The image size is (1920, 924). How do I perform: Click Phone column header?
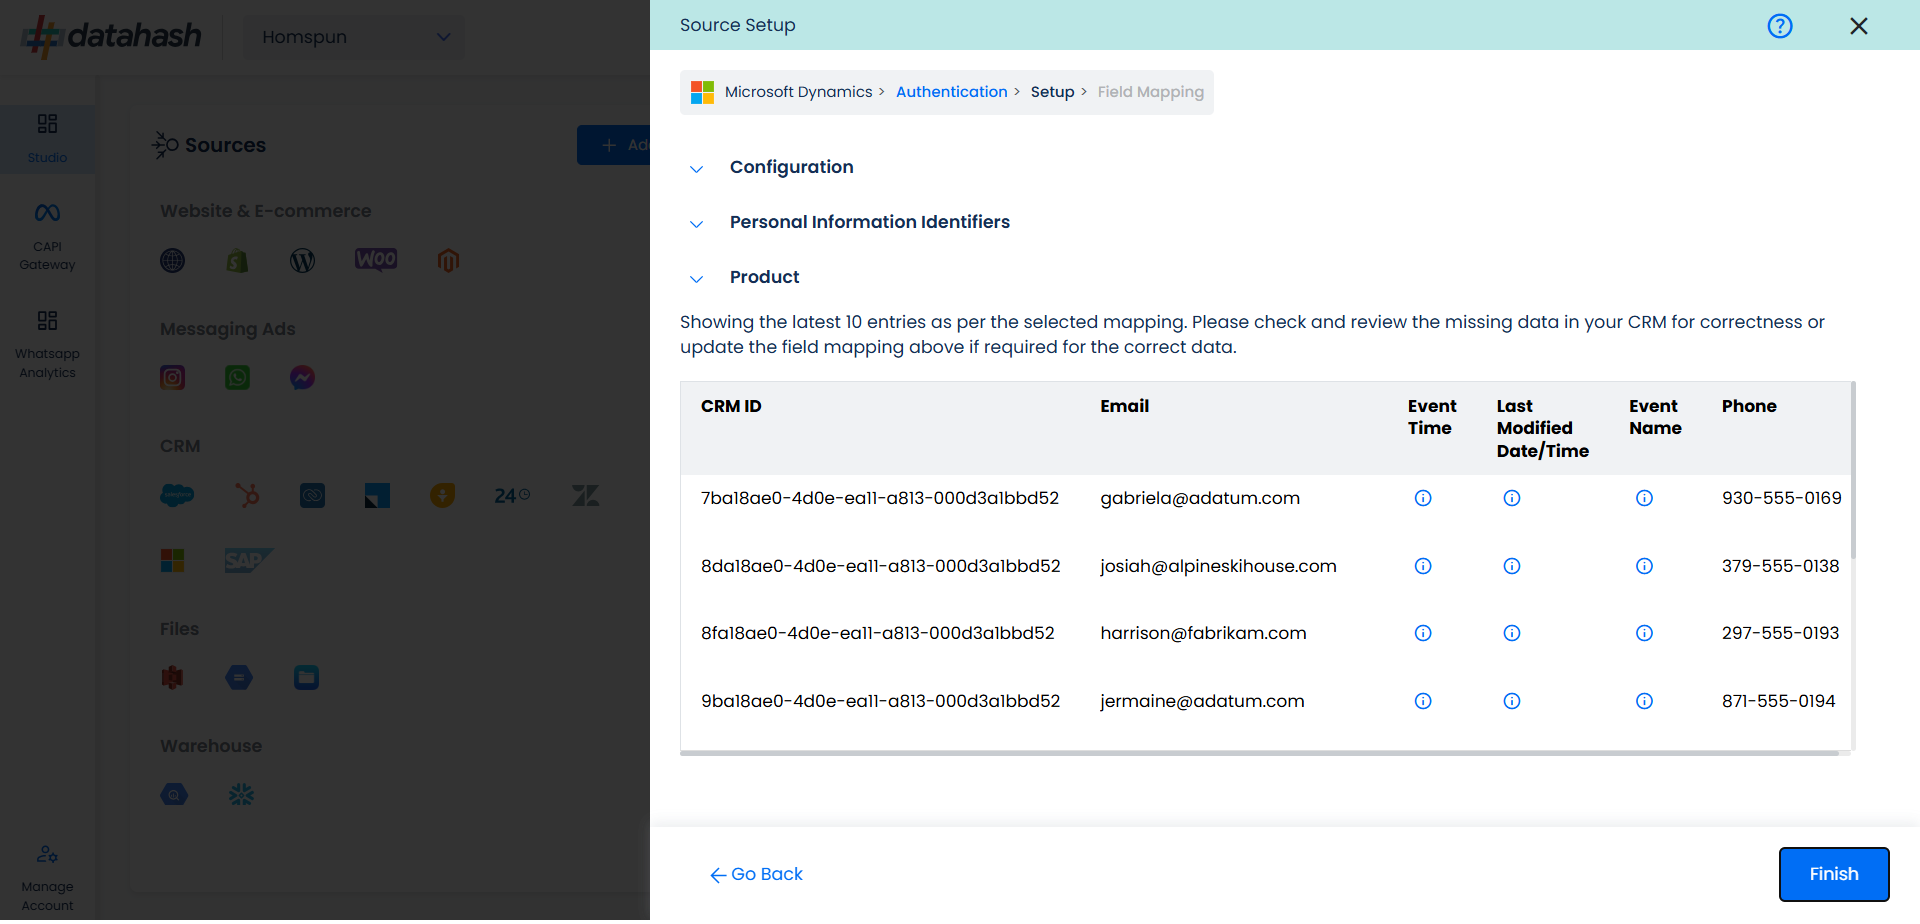point(1749,406)
